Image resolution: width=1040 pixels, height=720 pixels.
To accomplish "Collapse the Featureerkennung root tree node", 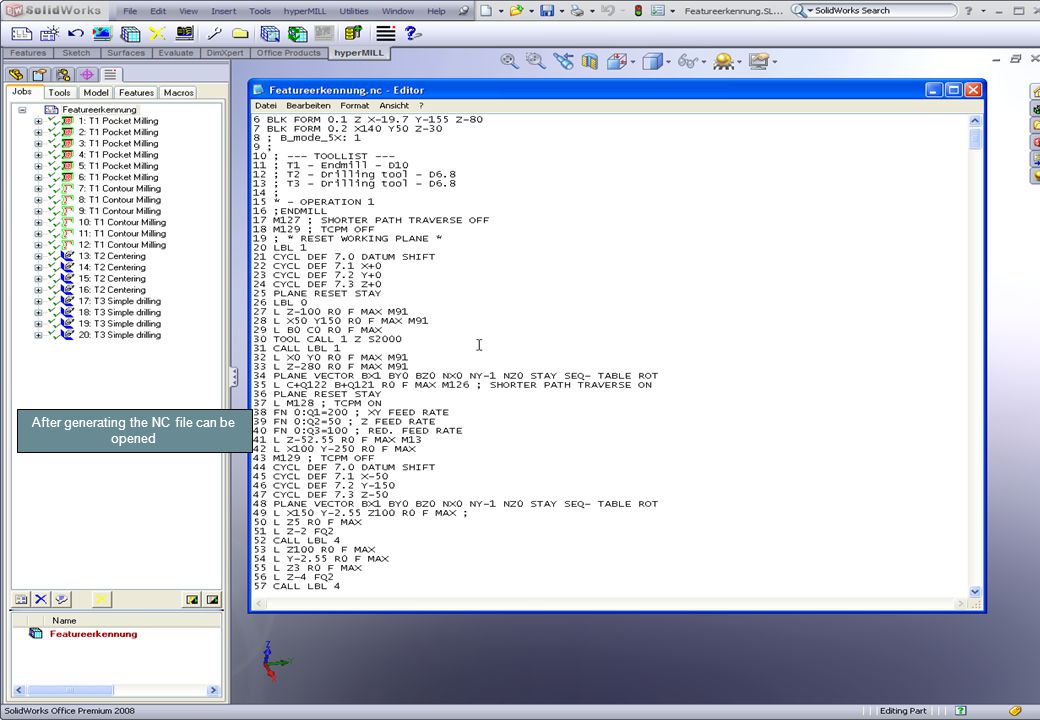I will (23, 109).
